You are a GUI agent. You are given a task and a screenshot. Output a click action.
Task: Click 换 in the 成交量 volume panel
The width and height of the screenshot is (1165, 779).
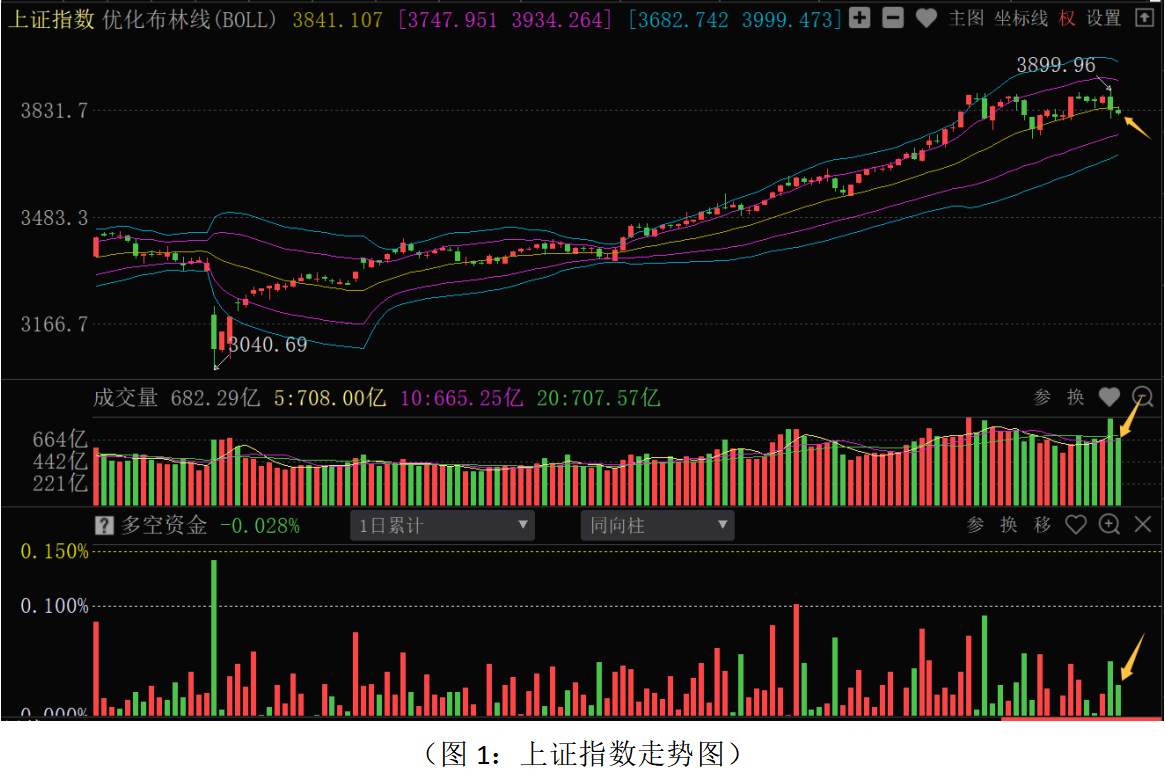click(1076, 398)
